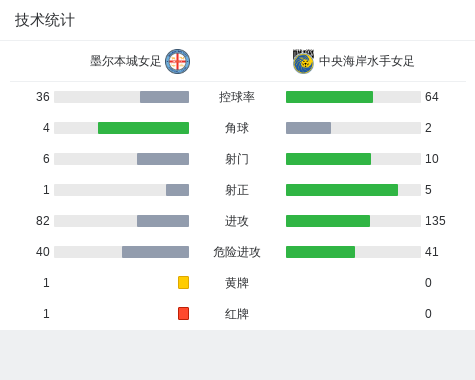Click the Melbourne City women's team logo
This screenshot has width=475, height=380.
coord(178,61)
